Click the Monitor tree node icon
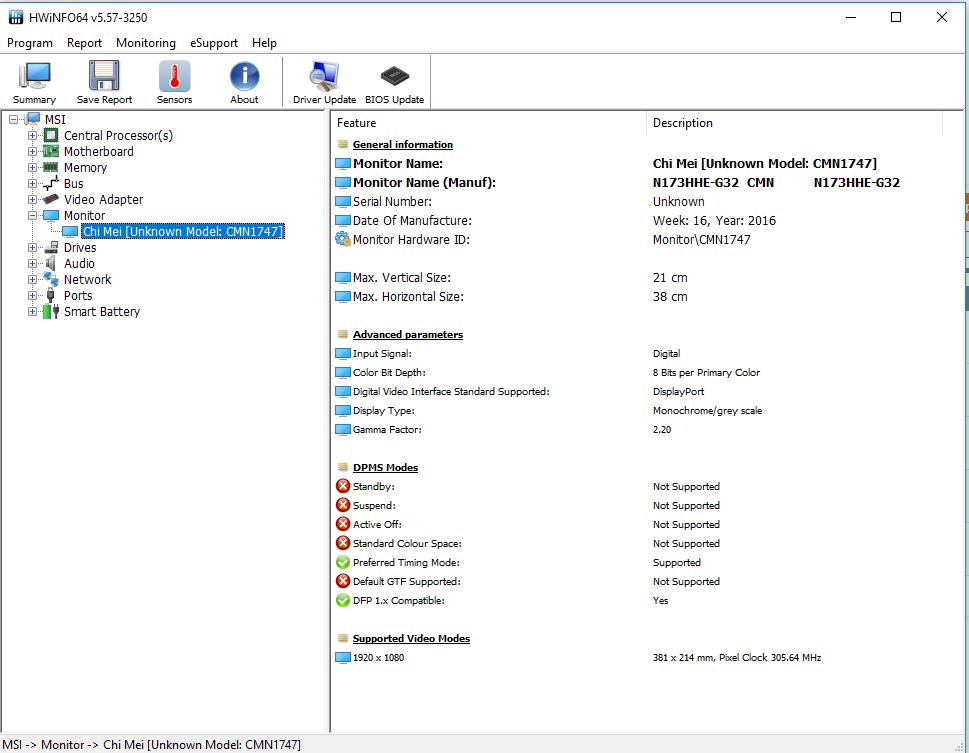The image size is (969, 753). click(51, 215)
